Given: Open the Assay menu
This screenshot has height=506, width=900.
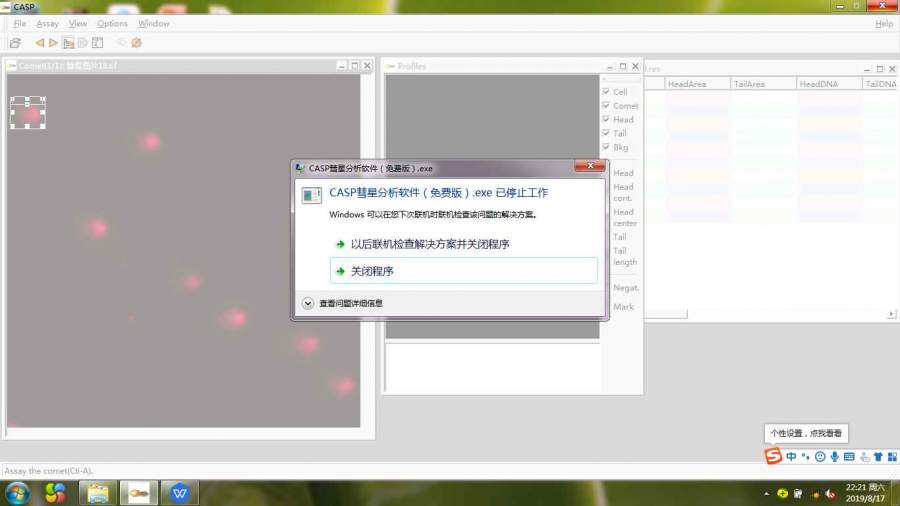Looking at the screenshot, I should (x=47, y=24).
